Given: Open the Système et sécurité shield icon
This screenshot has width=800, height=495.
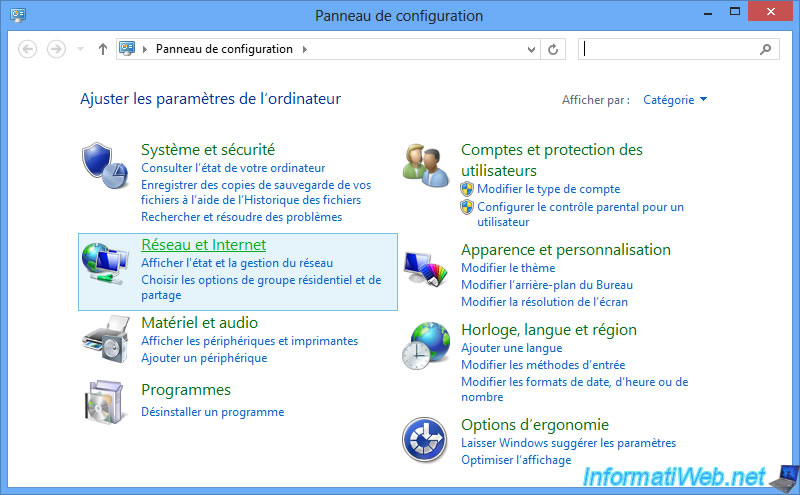Looking at the screenshot, I should point(105,165).
